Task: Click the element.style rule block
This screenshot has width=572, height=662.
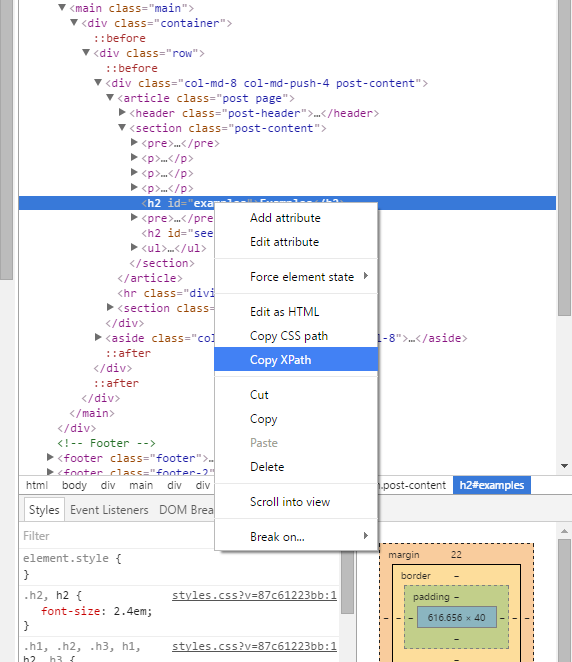Action: pyautogui.click(x=179, y=567)
